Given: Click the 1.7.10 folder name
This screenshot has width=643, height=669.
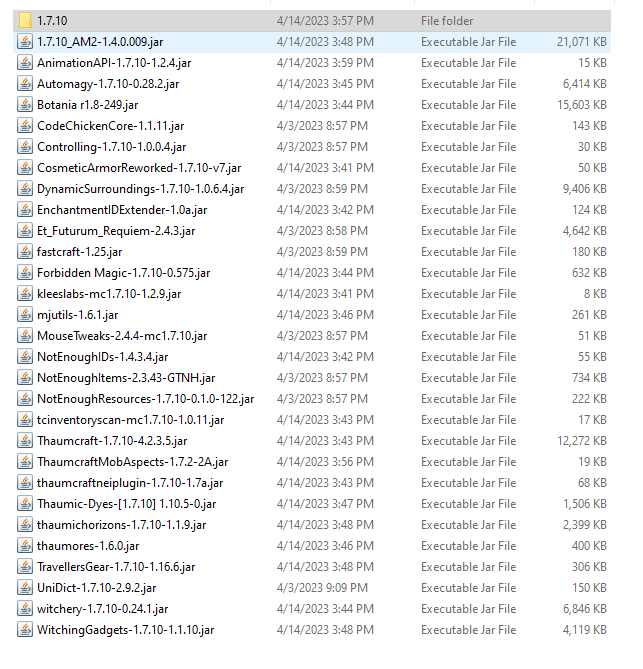Looking at the screenshot, I should 52,21.
